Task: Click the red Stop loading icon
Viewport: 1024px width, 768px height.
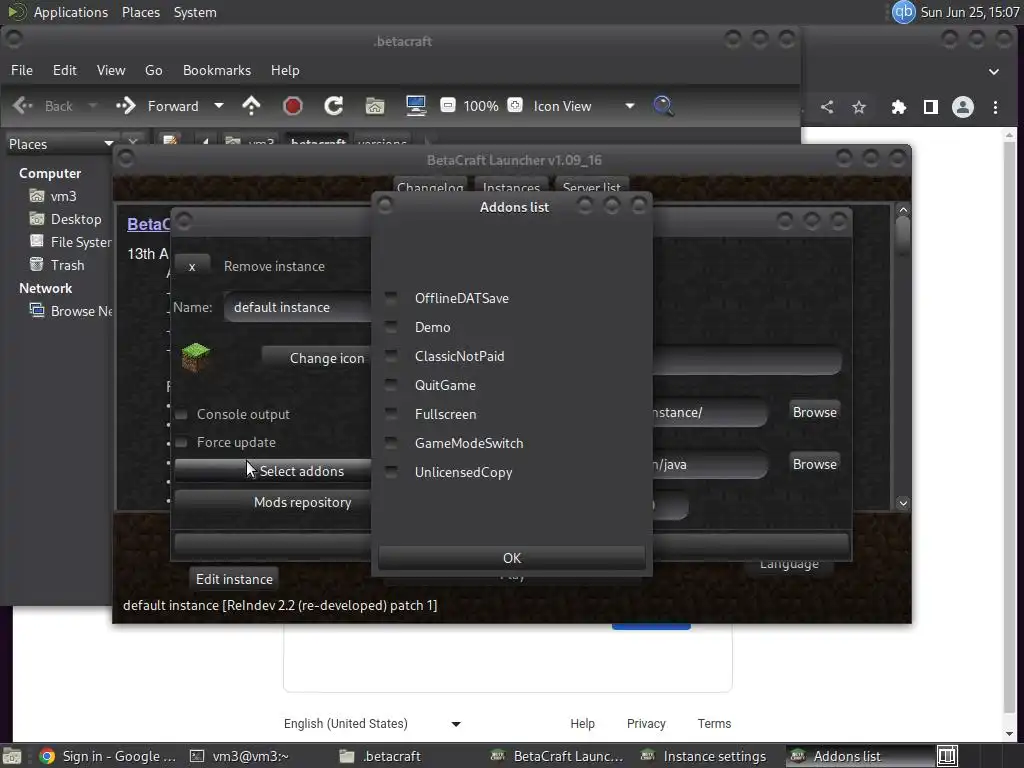Action: pyautogui.click(x=293, y=105)
